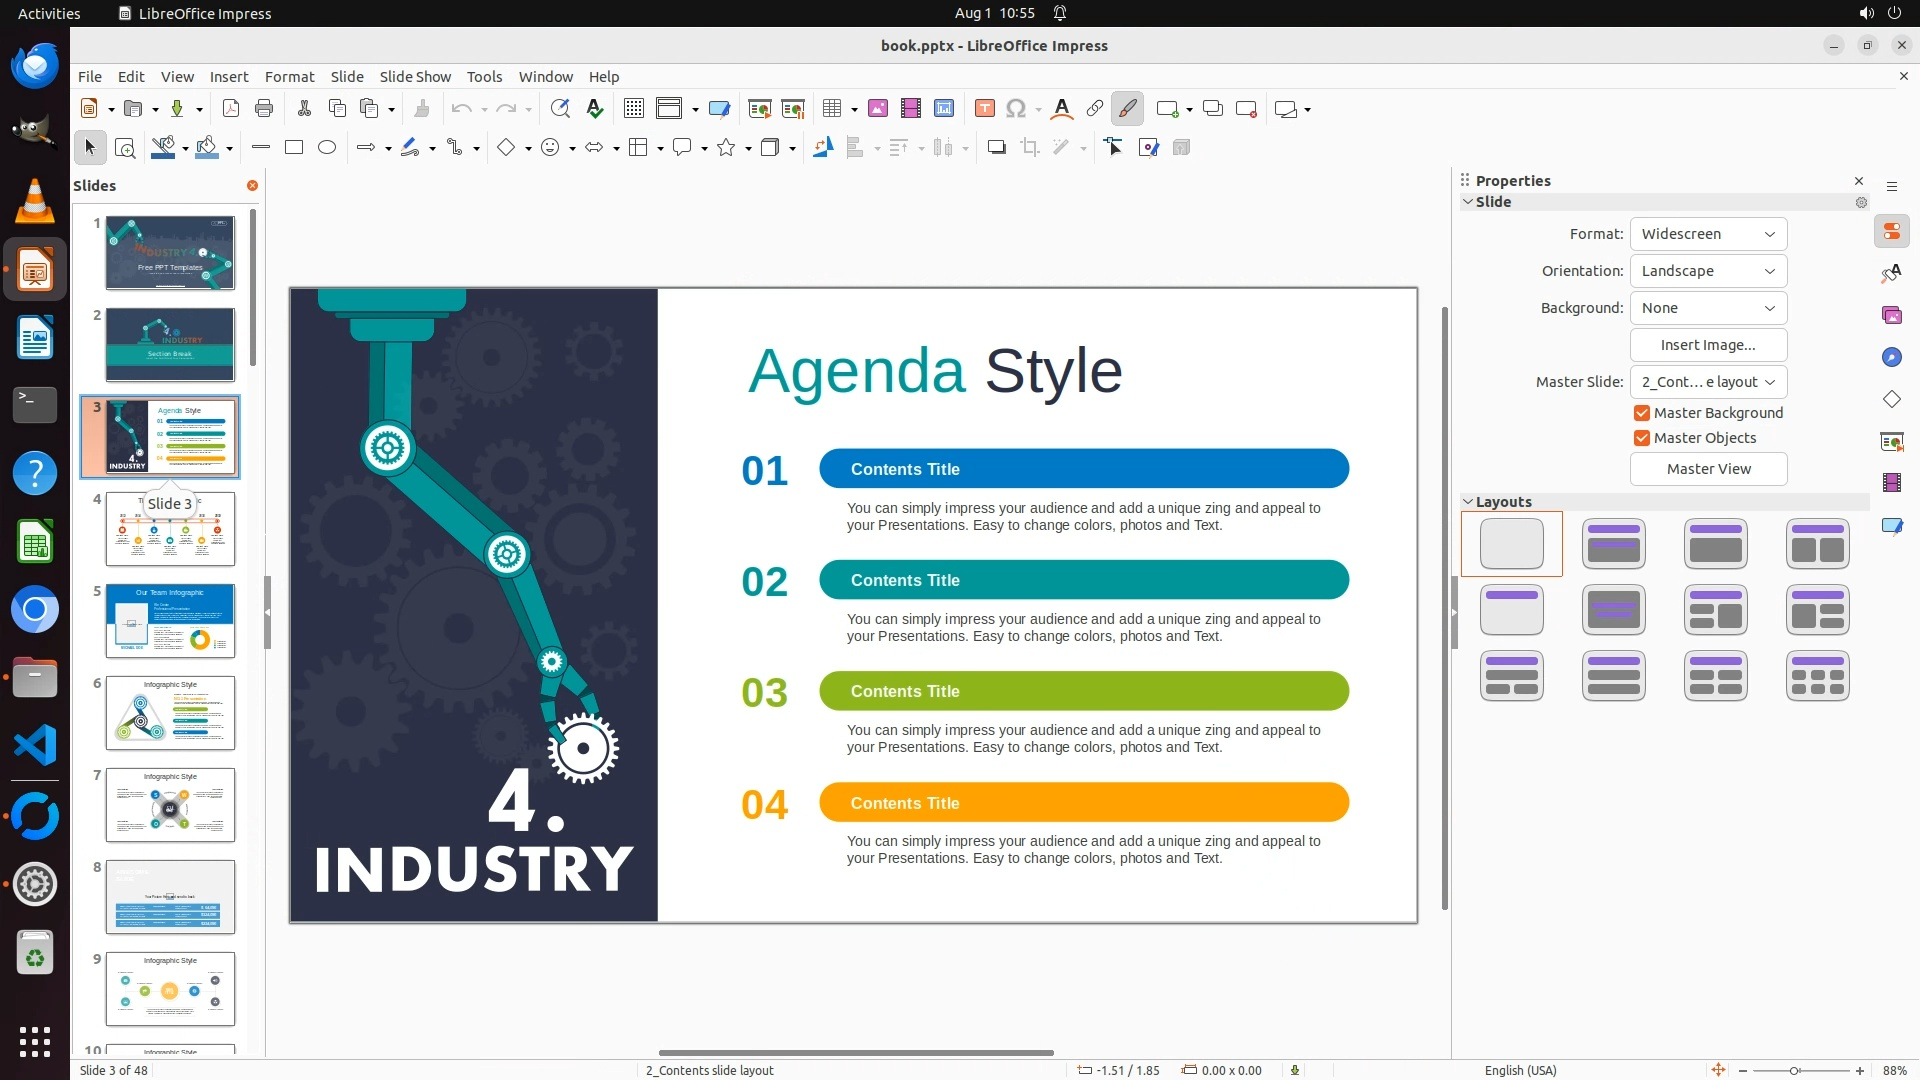Toggle the Shadow toolbar button
This screenshot has width=1920, height=1080.
[x=996, y=148]
